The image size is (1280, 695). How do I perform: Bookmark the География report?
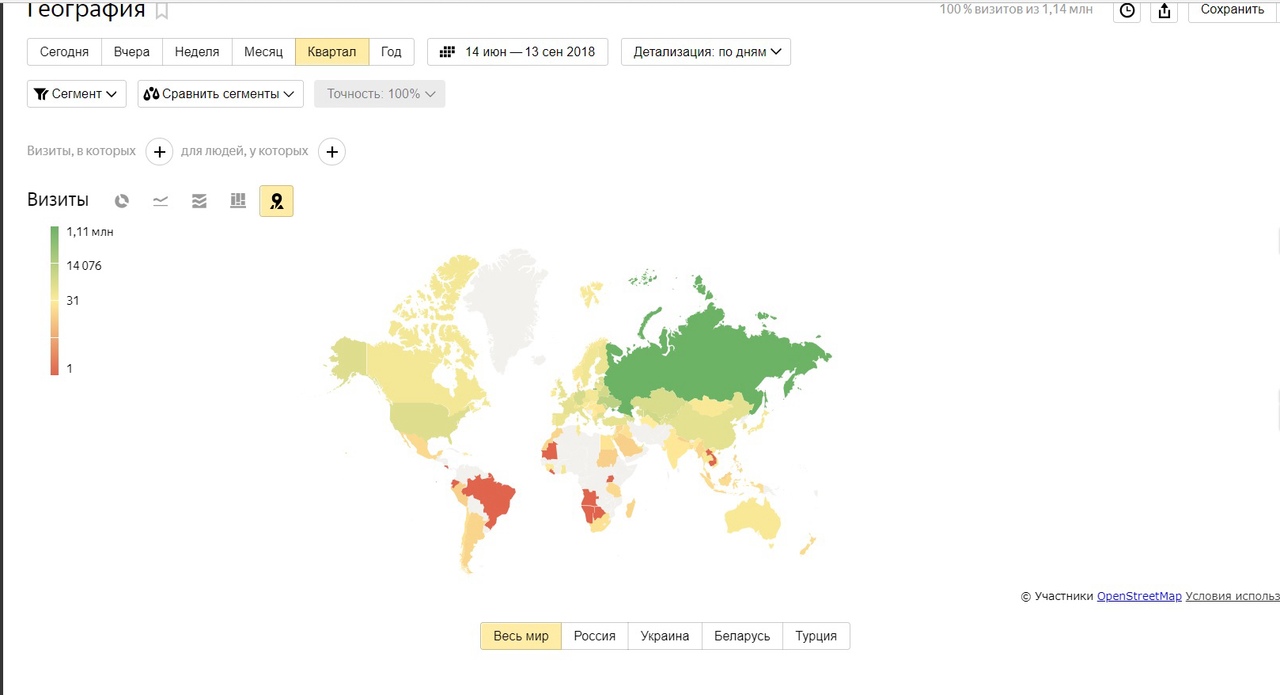[162, 11]
